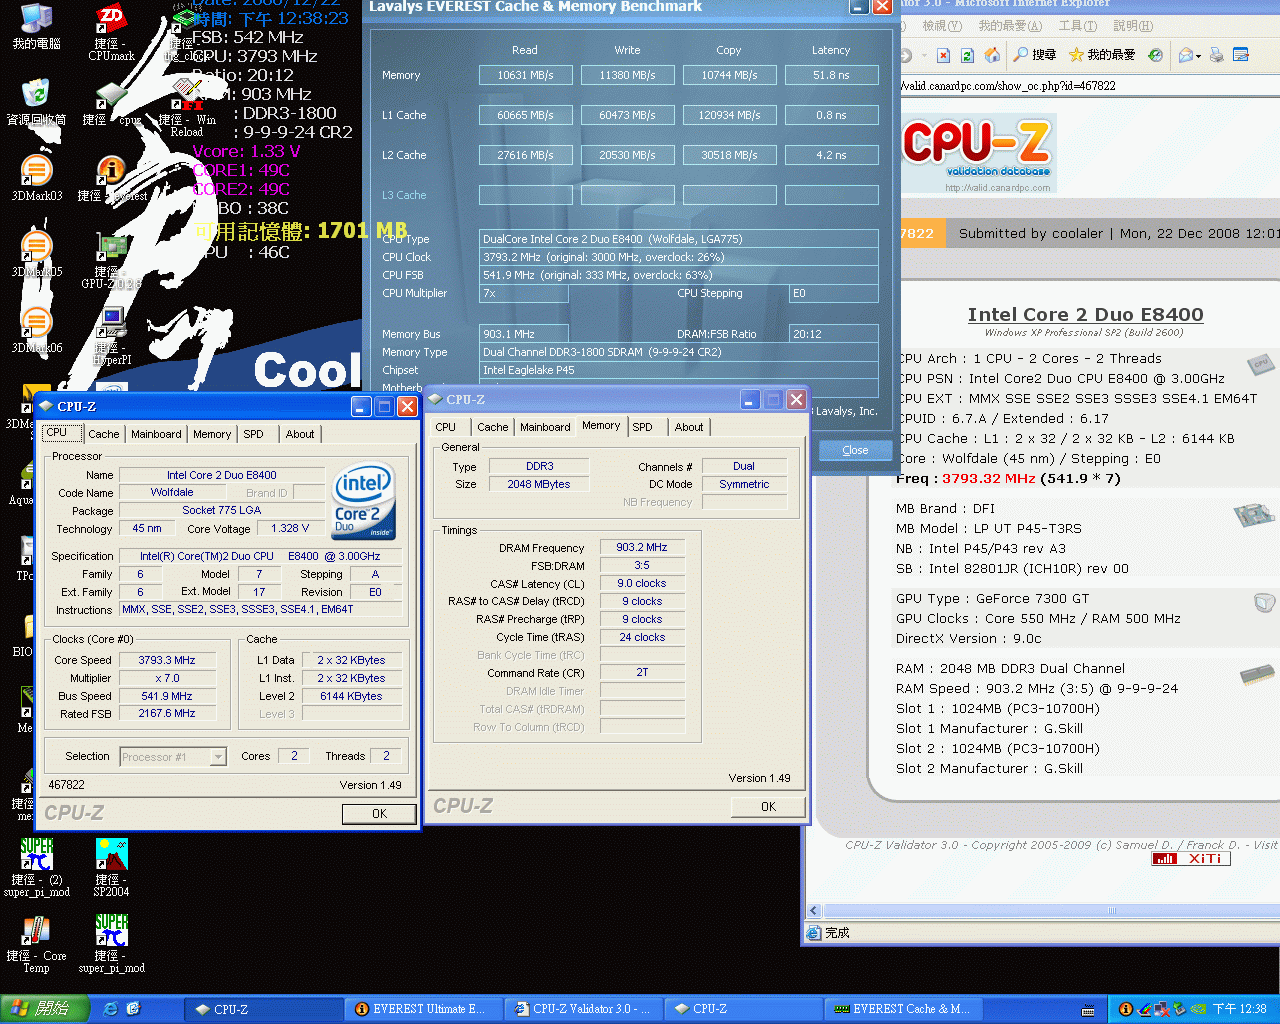
Task: Open the SP2004 desktop shortcut
Action: 111,868
